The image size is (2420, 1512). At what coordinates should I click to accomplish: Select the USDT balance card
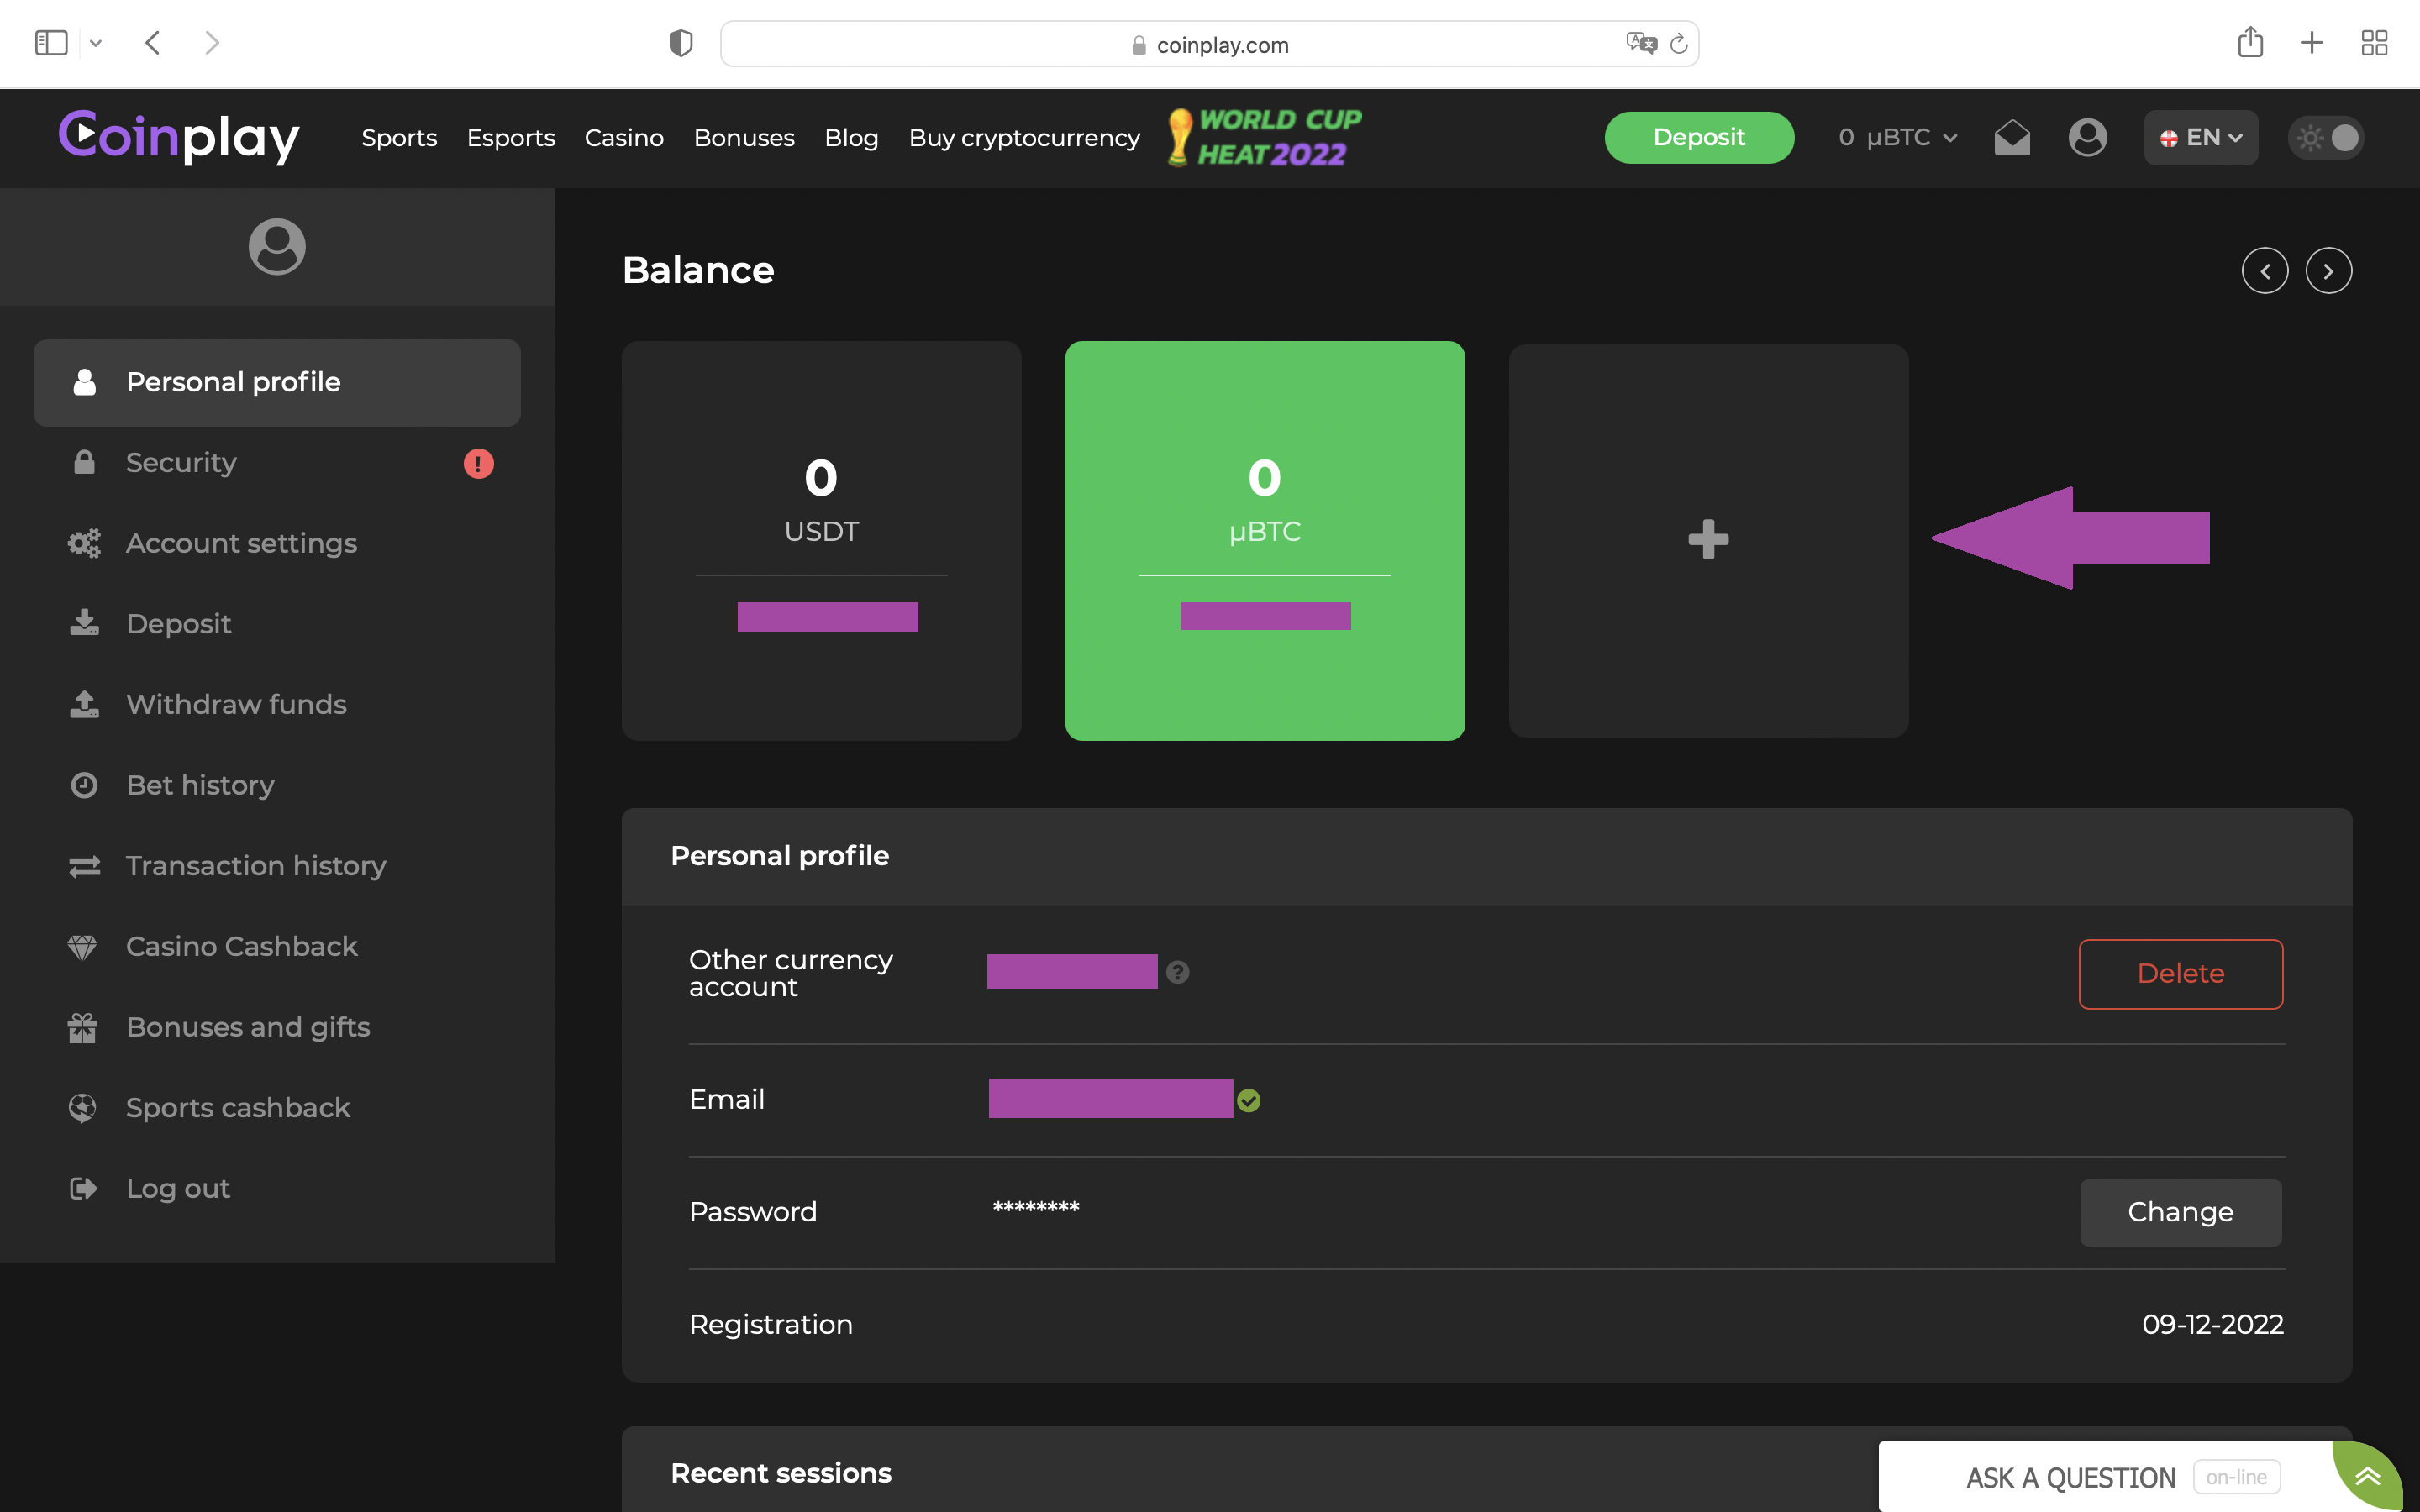[821, 541]
